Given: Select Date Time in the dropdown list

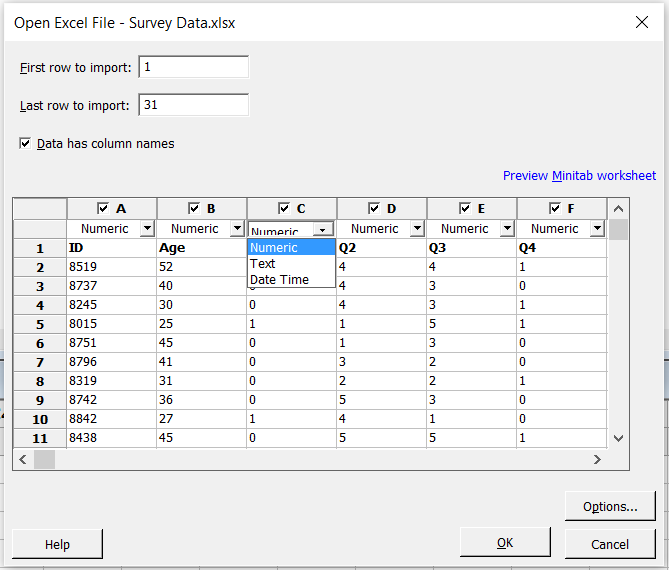Looking at the screenshot, I should pos(279,280).
